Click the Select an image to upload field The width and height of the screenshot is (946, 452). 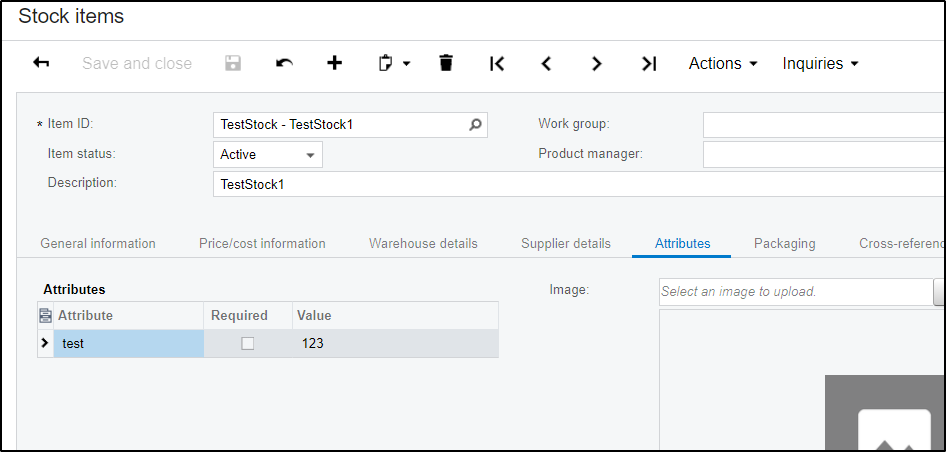[x=796, y=291]
